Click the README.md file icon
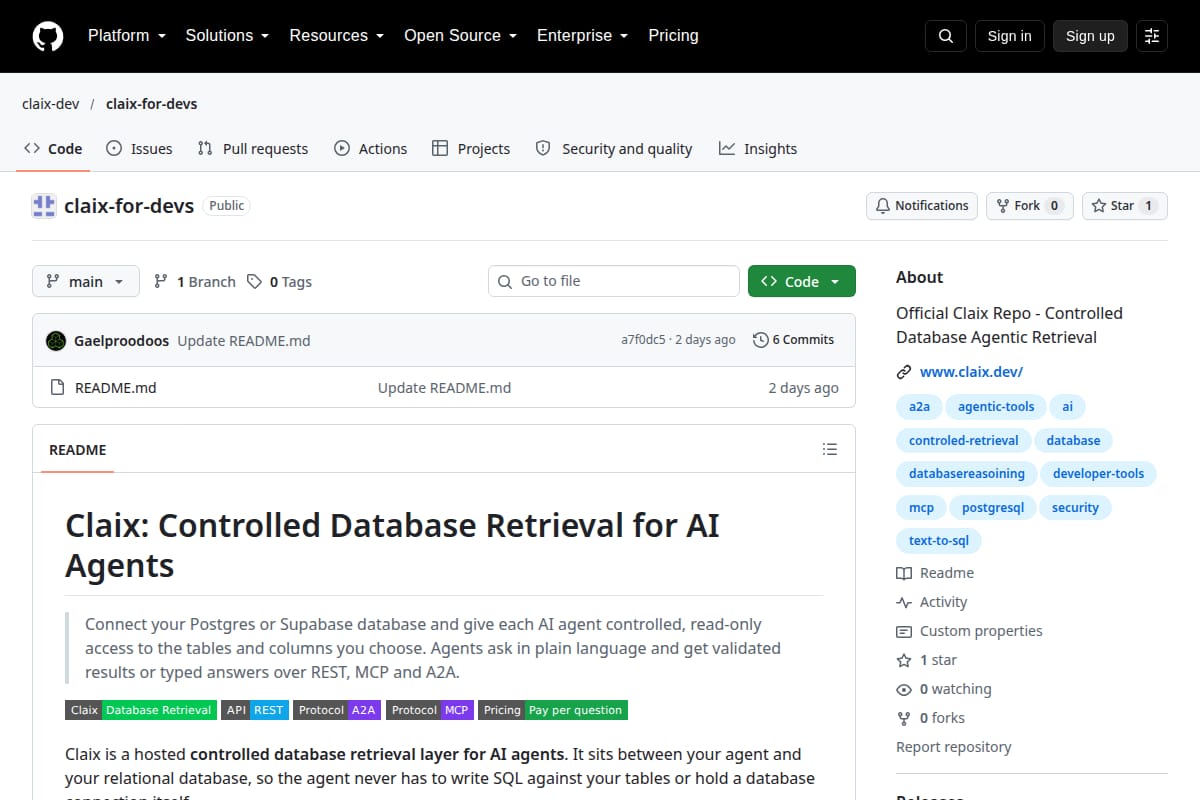 (x=57, y=388)
